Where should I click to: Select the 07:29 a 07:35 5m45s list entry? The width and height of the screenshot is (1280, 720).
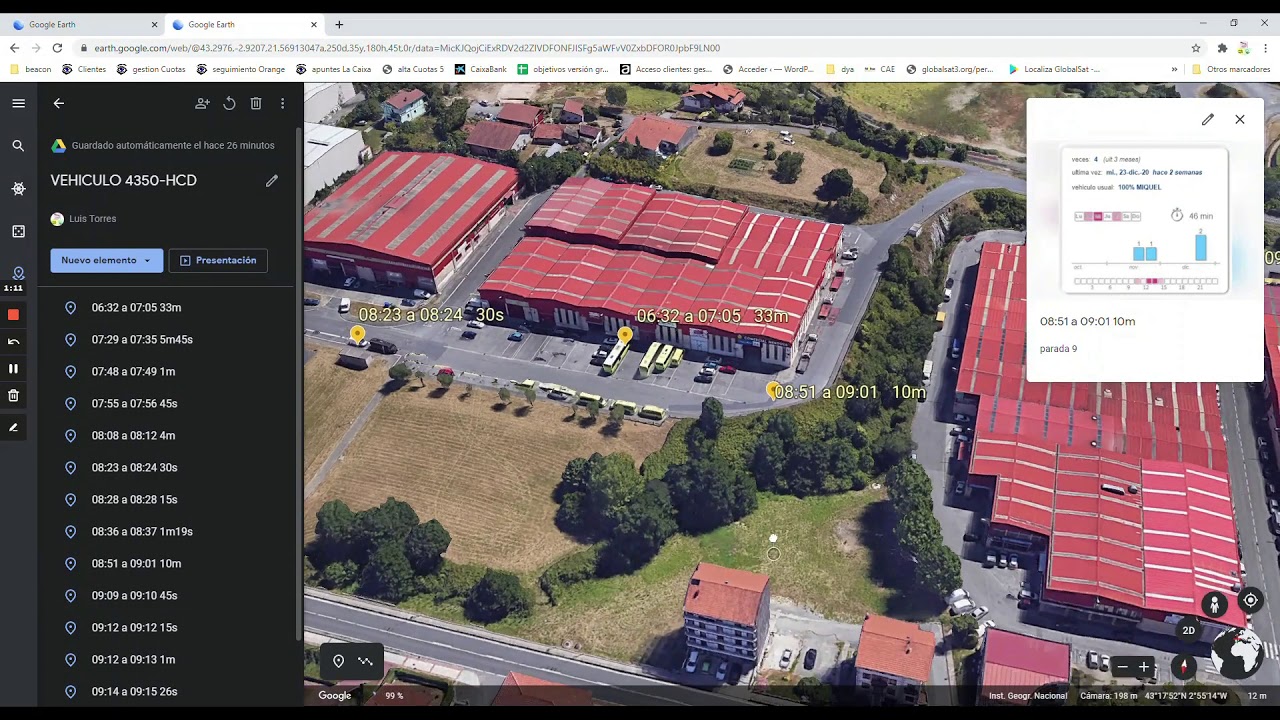point(168,340)
